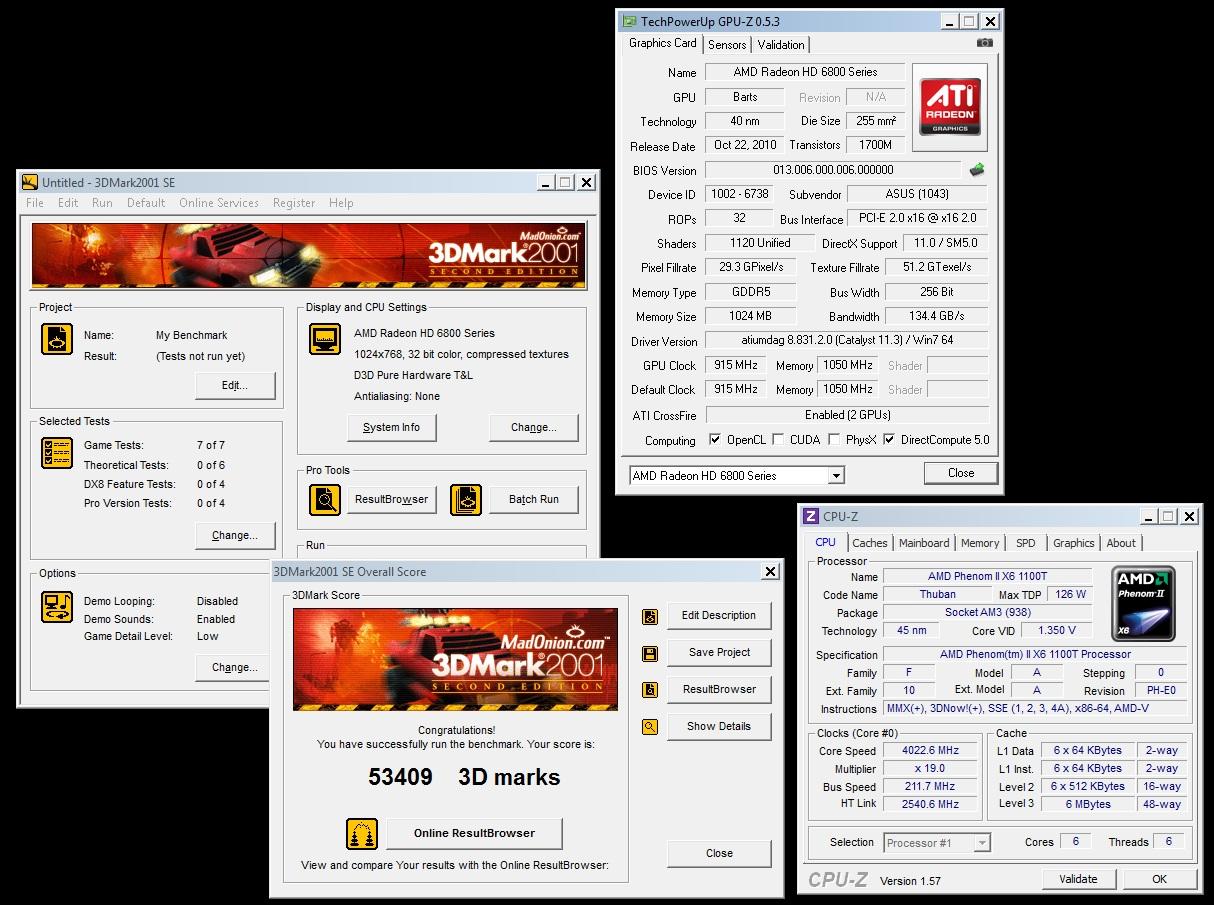Click the ResultBrowser magnifier icon in Pro Tools
The image size is (1214, 905).
325,499
